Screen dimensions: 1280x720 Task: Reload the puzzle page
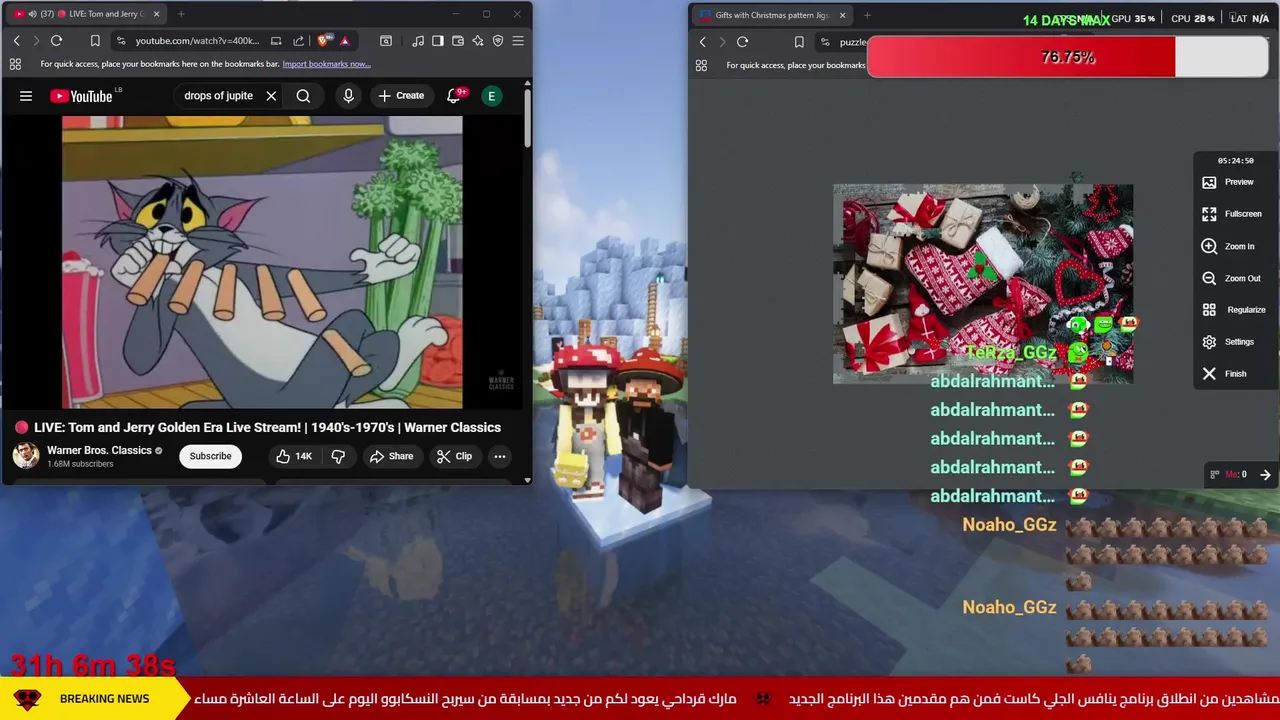coord(742,42)
